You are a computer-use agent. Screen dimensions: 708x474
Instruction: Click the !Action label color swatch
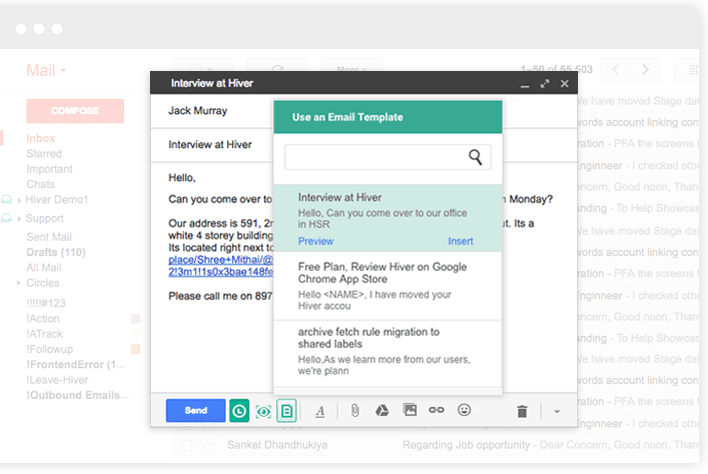pos(135,319)
